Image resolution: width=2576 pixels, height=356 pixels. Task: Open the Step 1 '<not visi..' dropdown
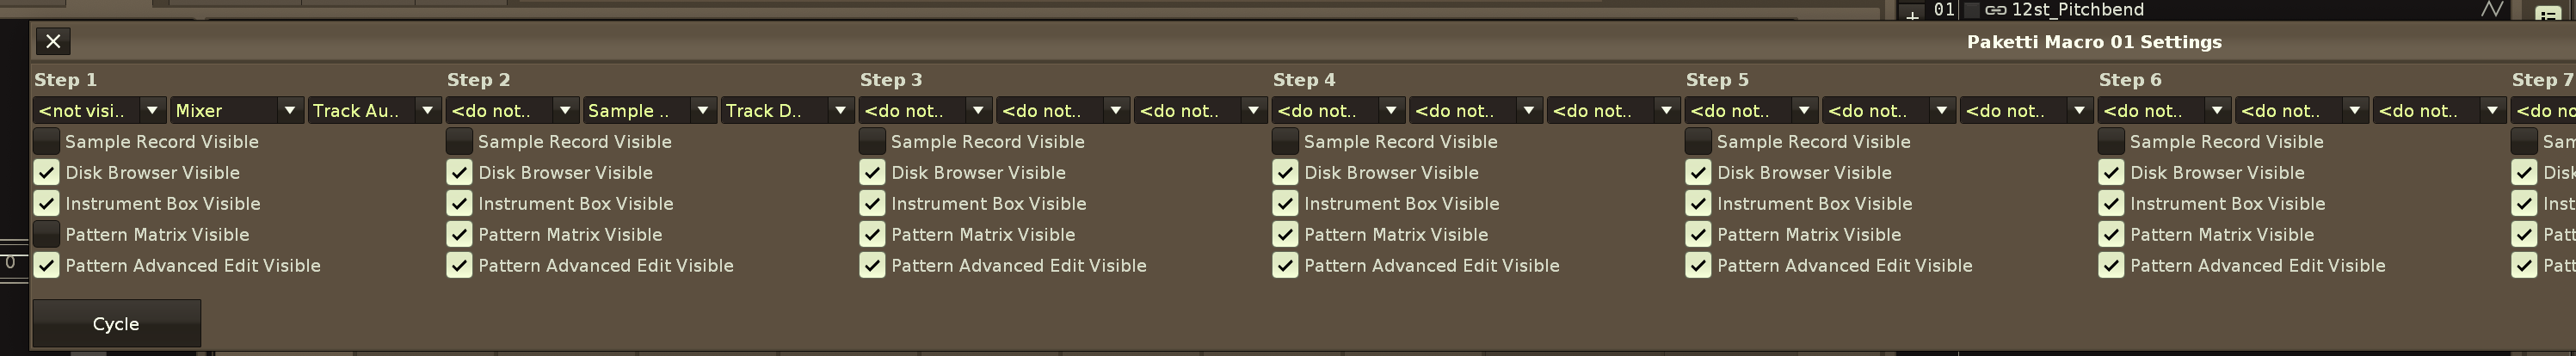click(99, 111)
